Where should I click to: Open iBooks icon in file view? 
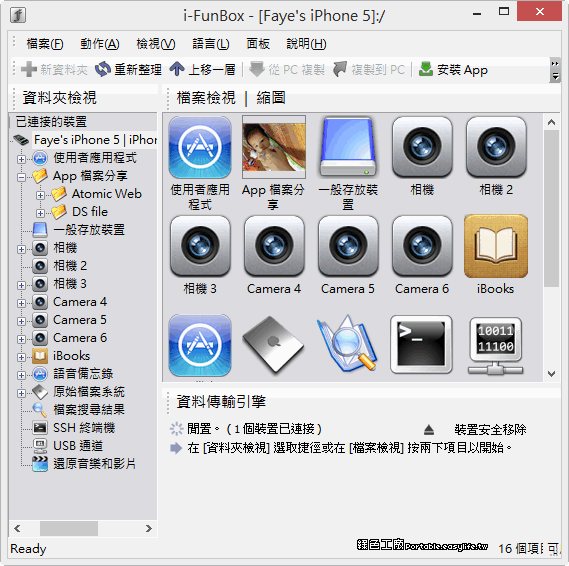coord(496,246)
